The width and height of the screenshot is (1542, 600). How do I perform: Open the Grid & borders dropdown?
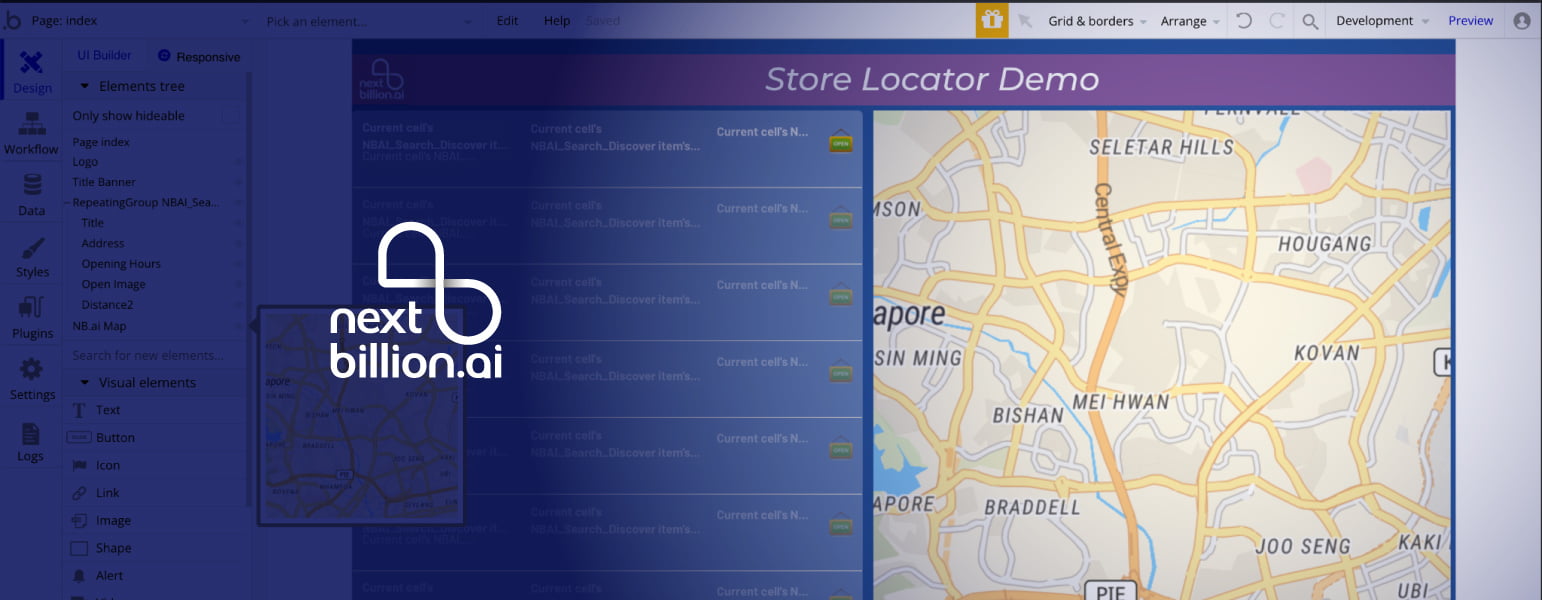(x=1097, y=21)
